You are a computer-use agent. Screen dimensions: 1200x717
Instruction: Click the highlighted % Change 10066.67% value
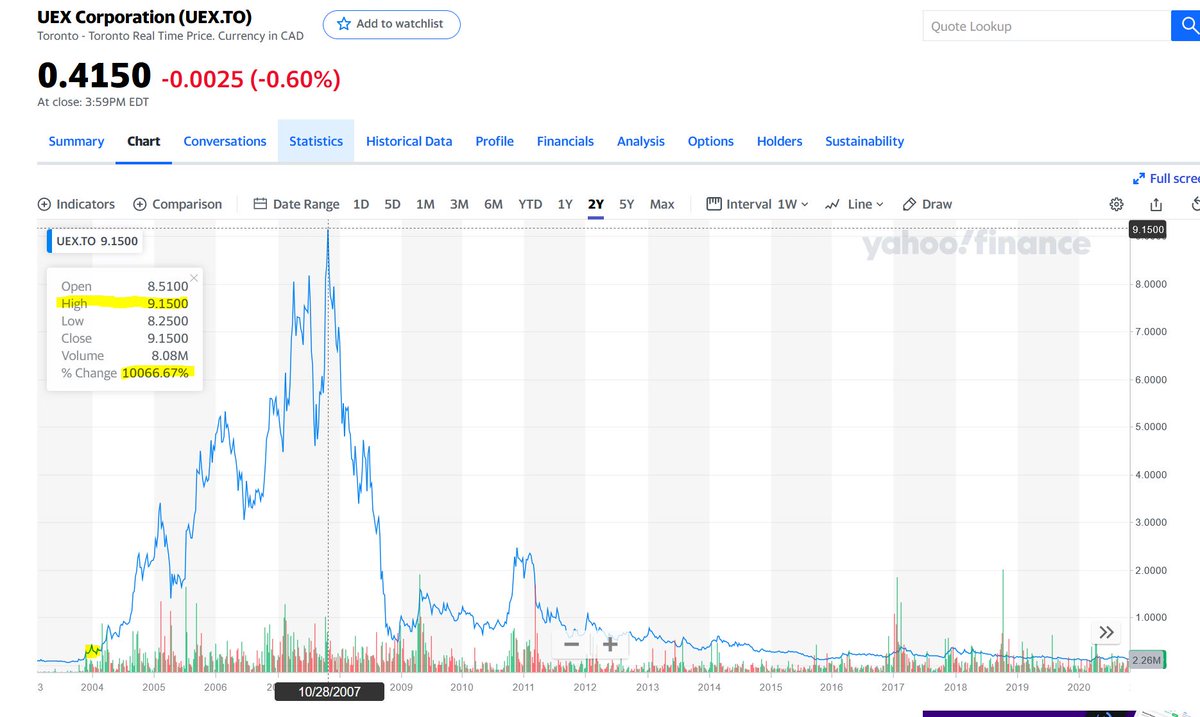[155, 373]
